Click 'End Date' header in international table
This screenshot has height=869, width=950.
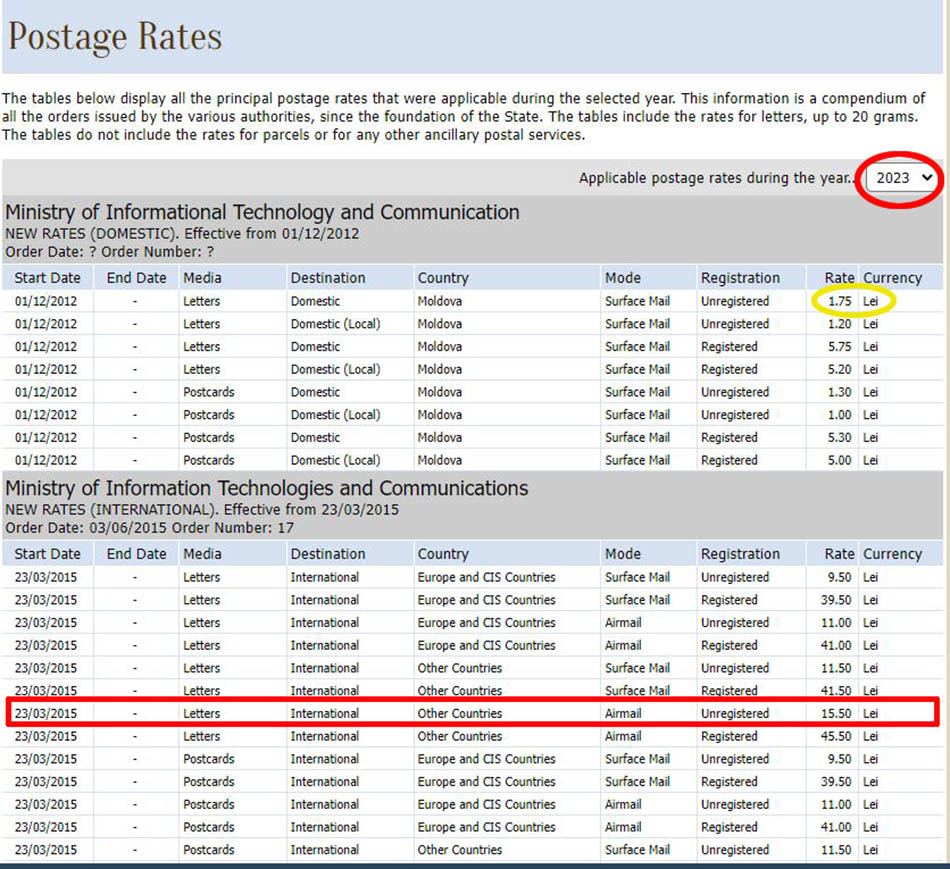[136, 554]
